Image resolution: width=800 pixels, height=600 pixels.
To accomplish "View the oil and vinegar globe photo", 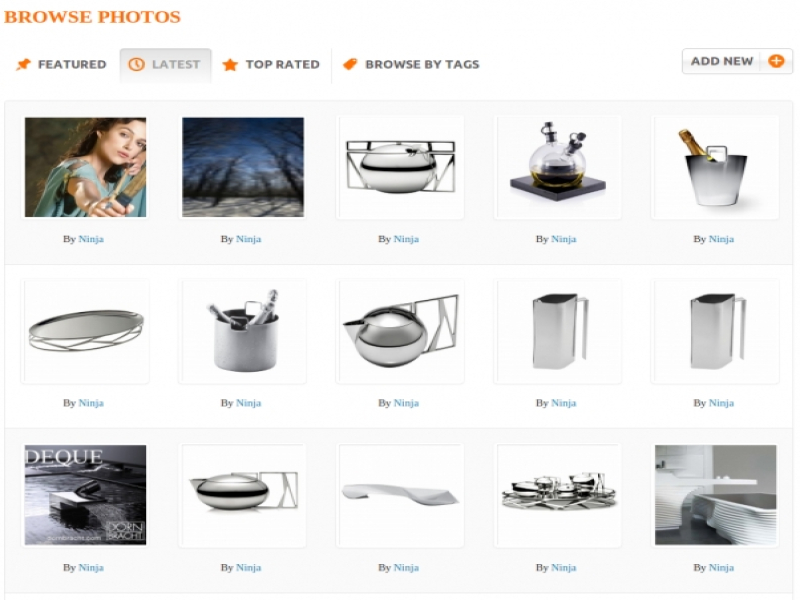I will [x=558, y=167].
